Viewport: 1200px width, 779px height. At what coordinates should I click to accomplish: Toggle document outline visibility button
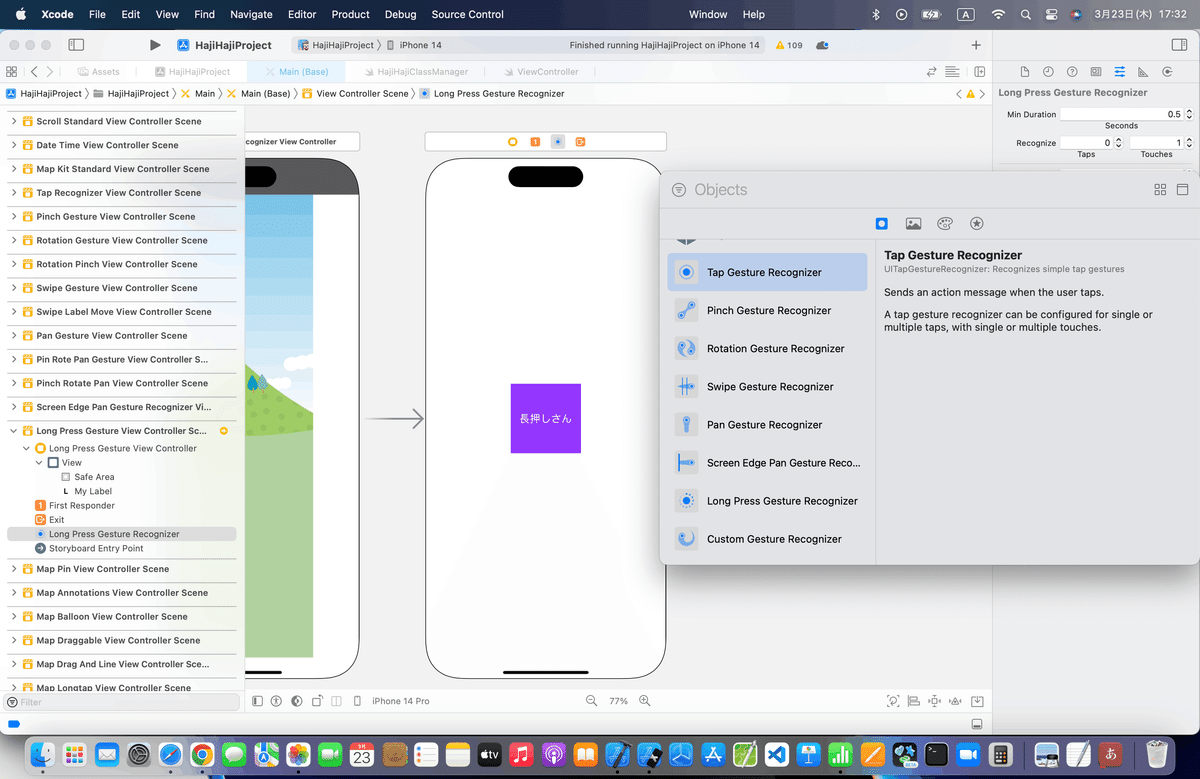pyautogui.click(x=258, y=701)
